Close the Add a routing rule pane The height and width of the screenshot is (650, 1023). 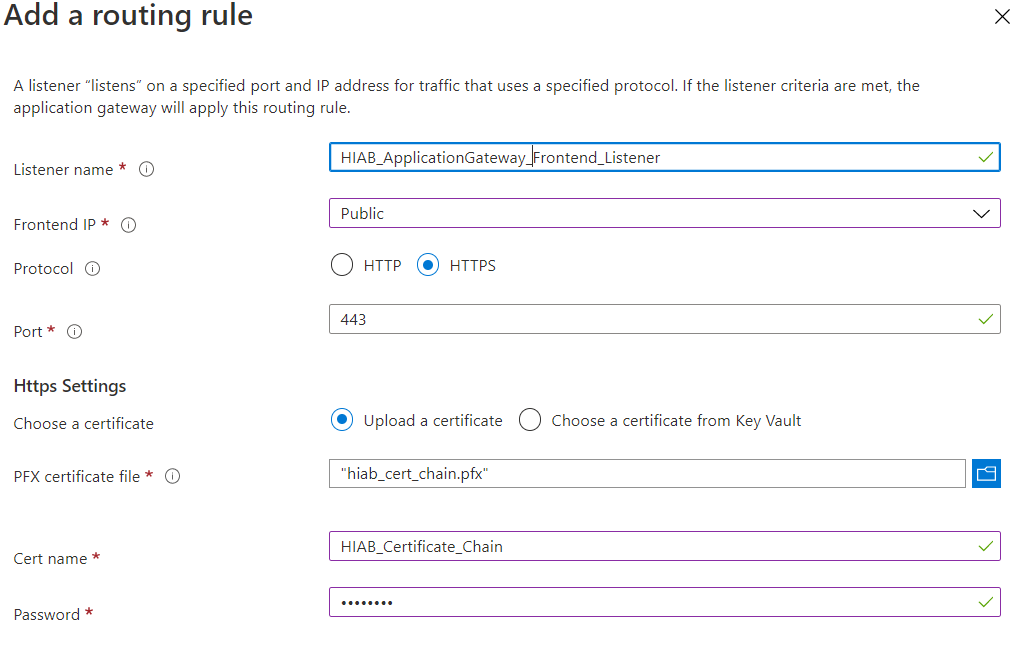click(x=1003, y=17)
